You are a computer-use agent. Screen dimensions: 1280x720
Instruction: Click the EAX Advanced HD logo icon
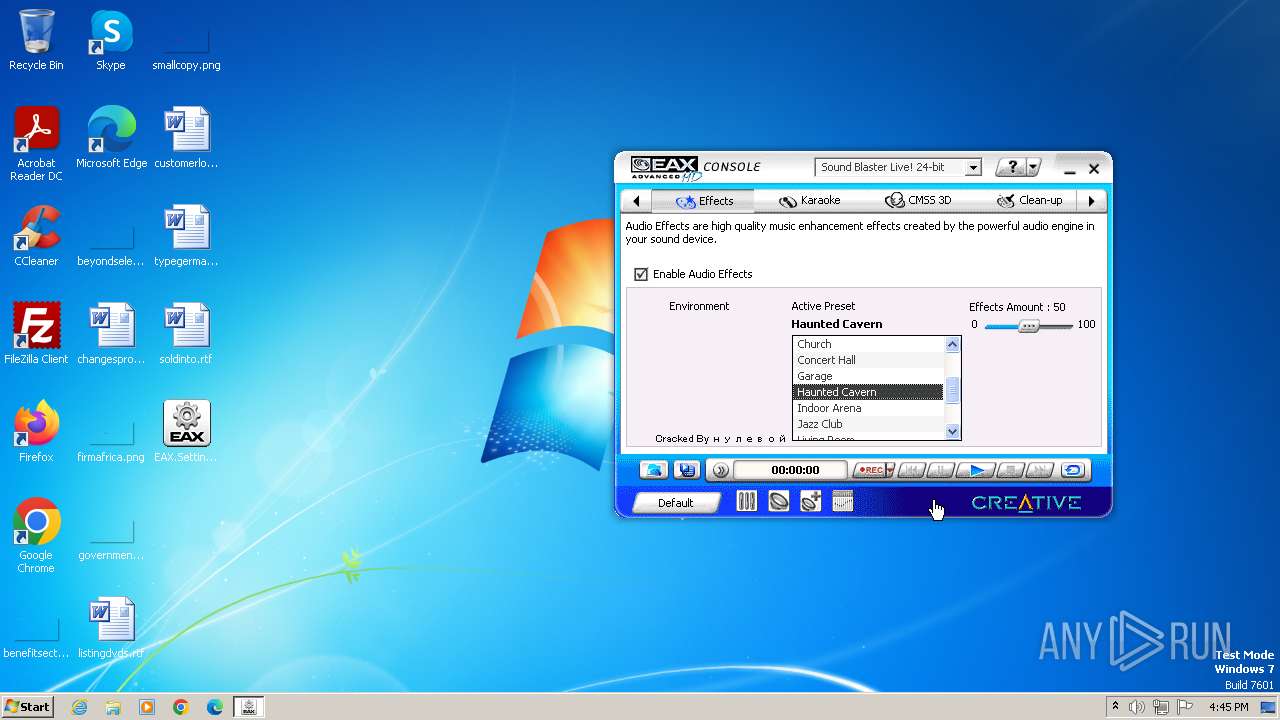point(664,167)
